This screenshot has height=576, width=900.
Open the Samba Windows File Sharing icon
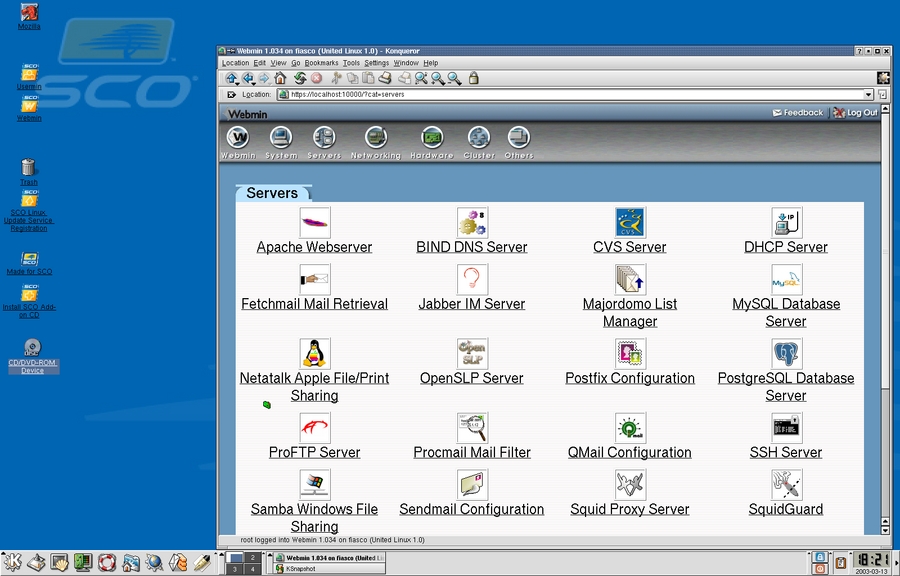pos(314,484)
